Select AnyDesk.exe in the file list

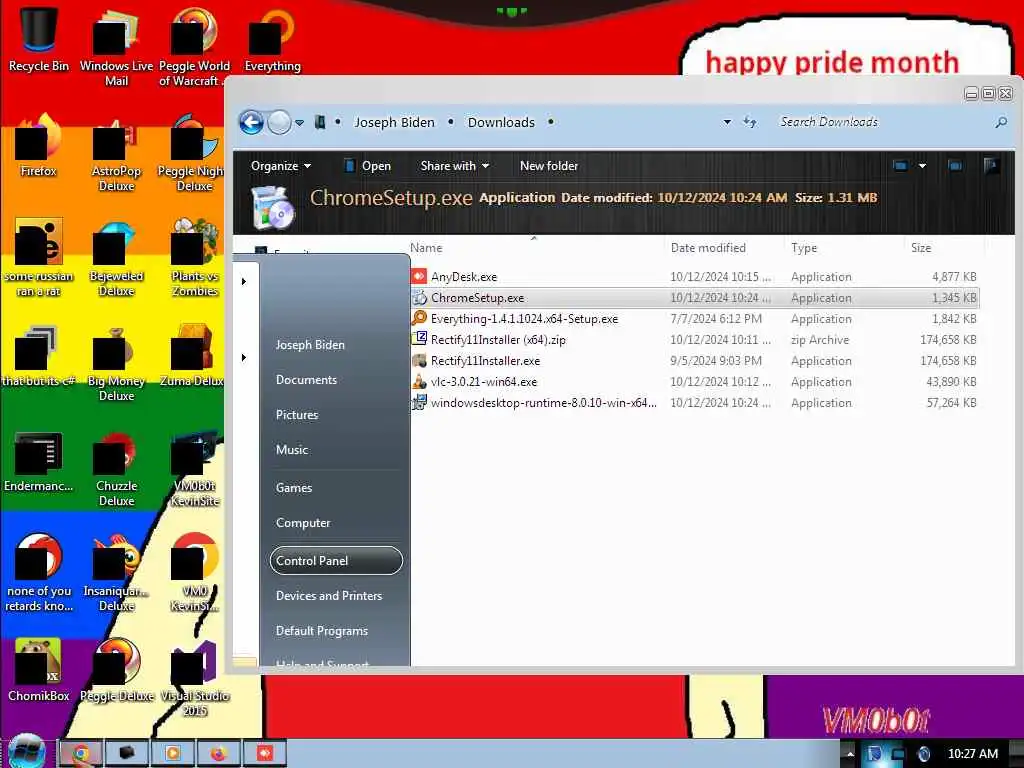coord(694,277)
